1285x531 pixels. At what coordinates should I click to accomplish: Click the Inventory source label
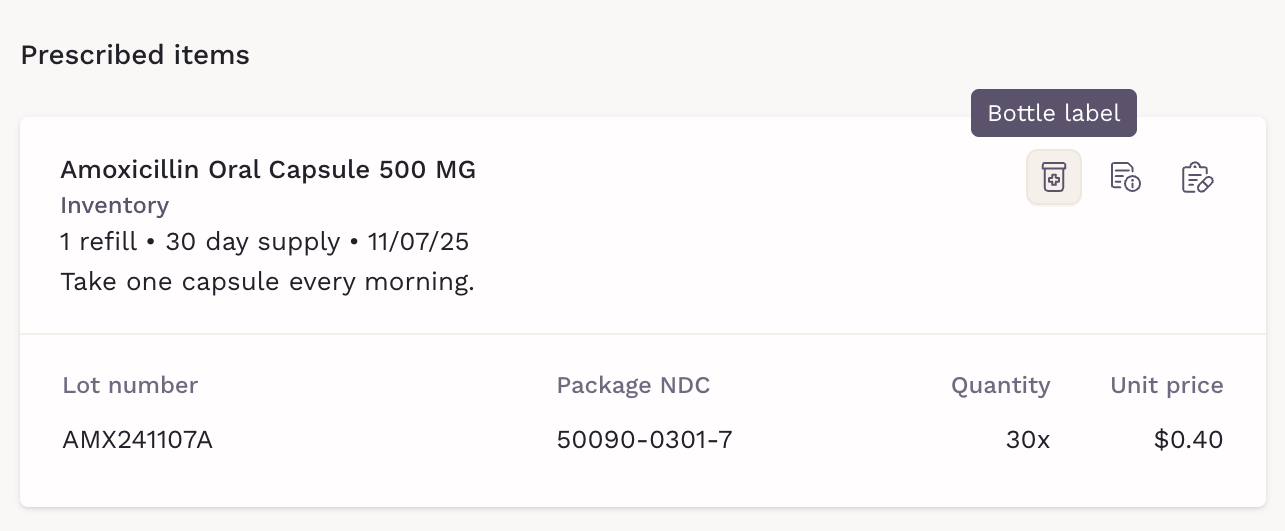click(x=114, y=206)
